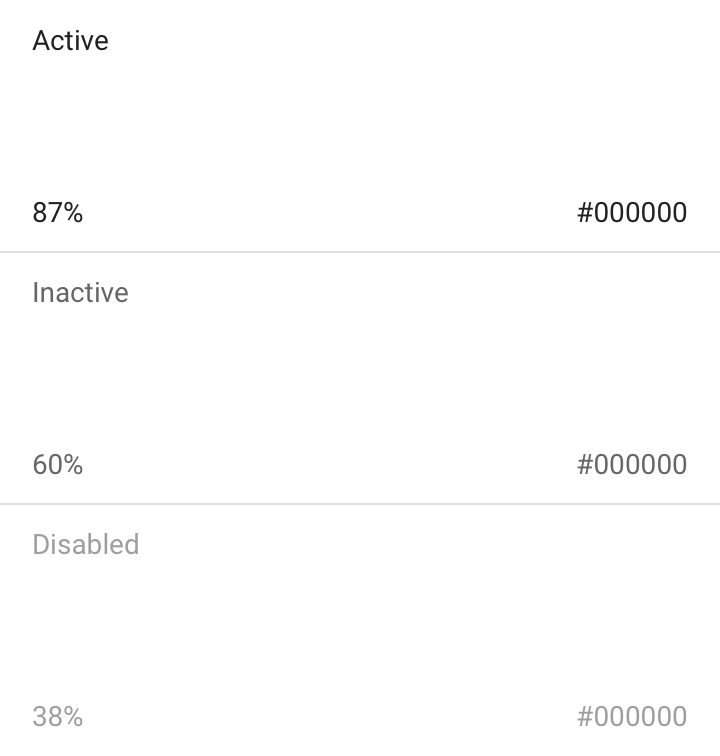The image size is (720, 756).
Task: Select the 38% opacity value
Action: (x=58, y=717)
